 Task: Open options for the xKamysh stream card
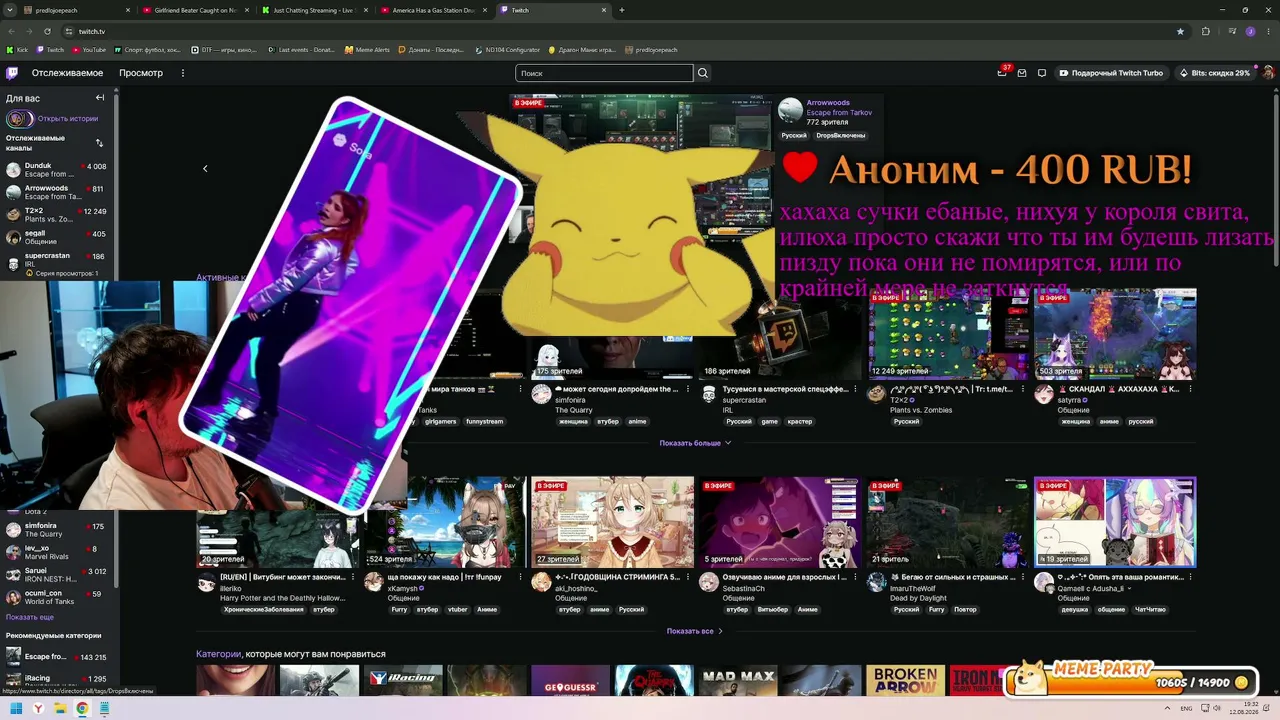tap(520, 578)
